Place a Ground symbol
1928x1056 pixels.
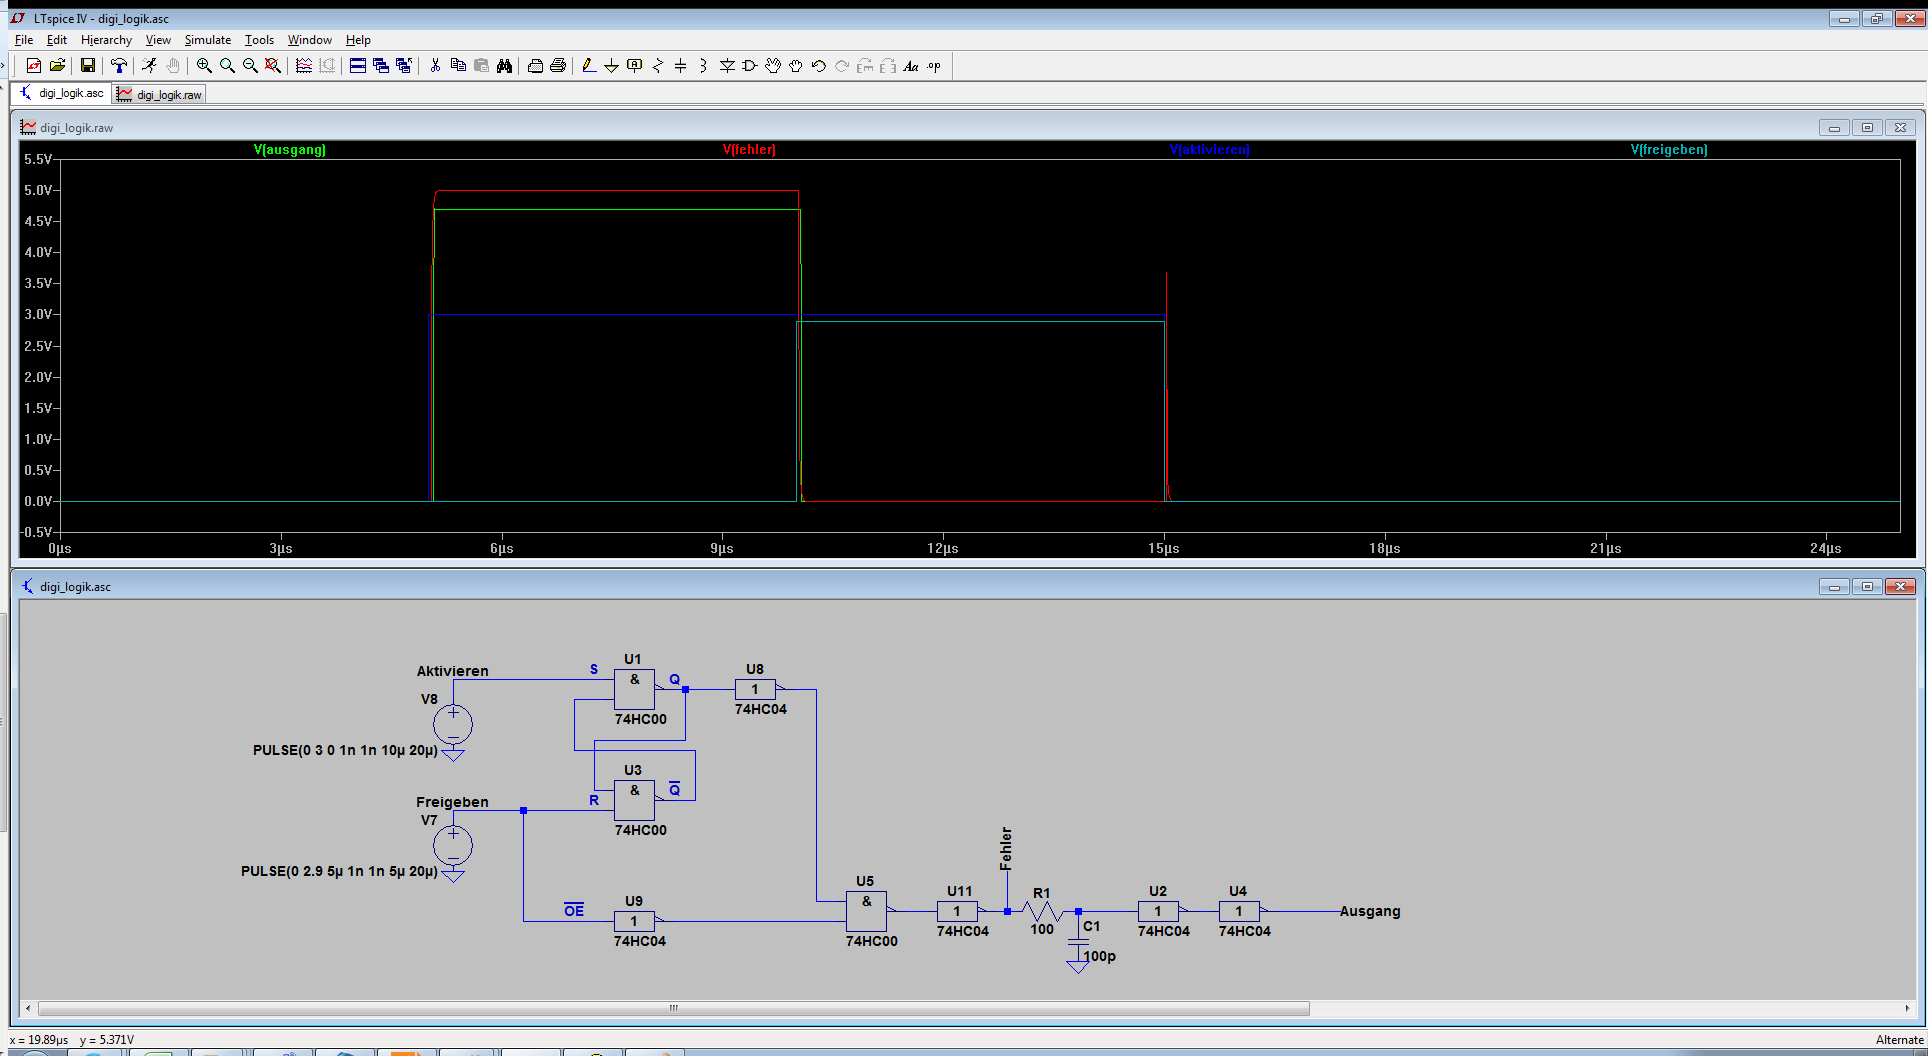[x=611, y=65]
